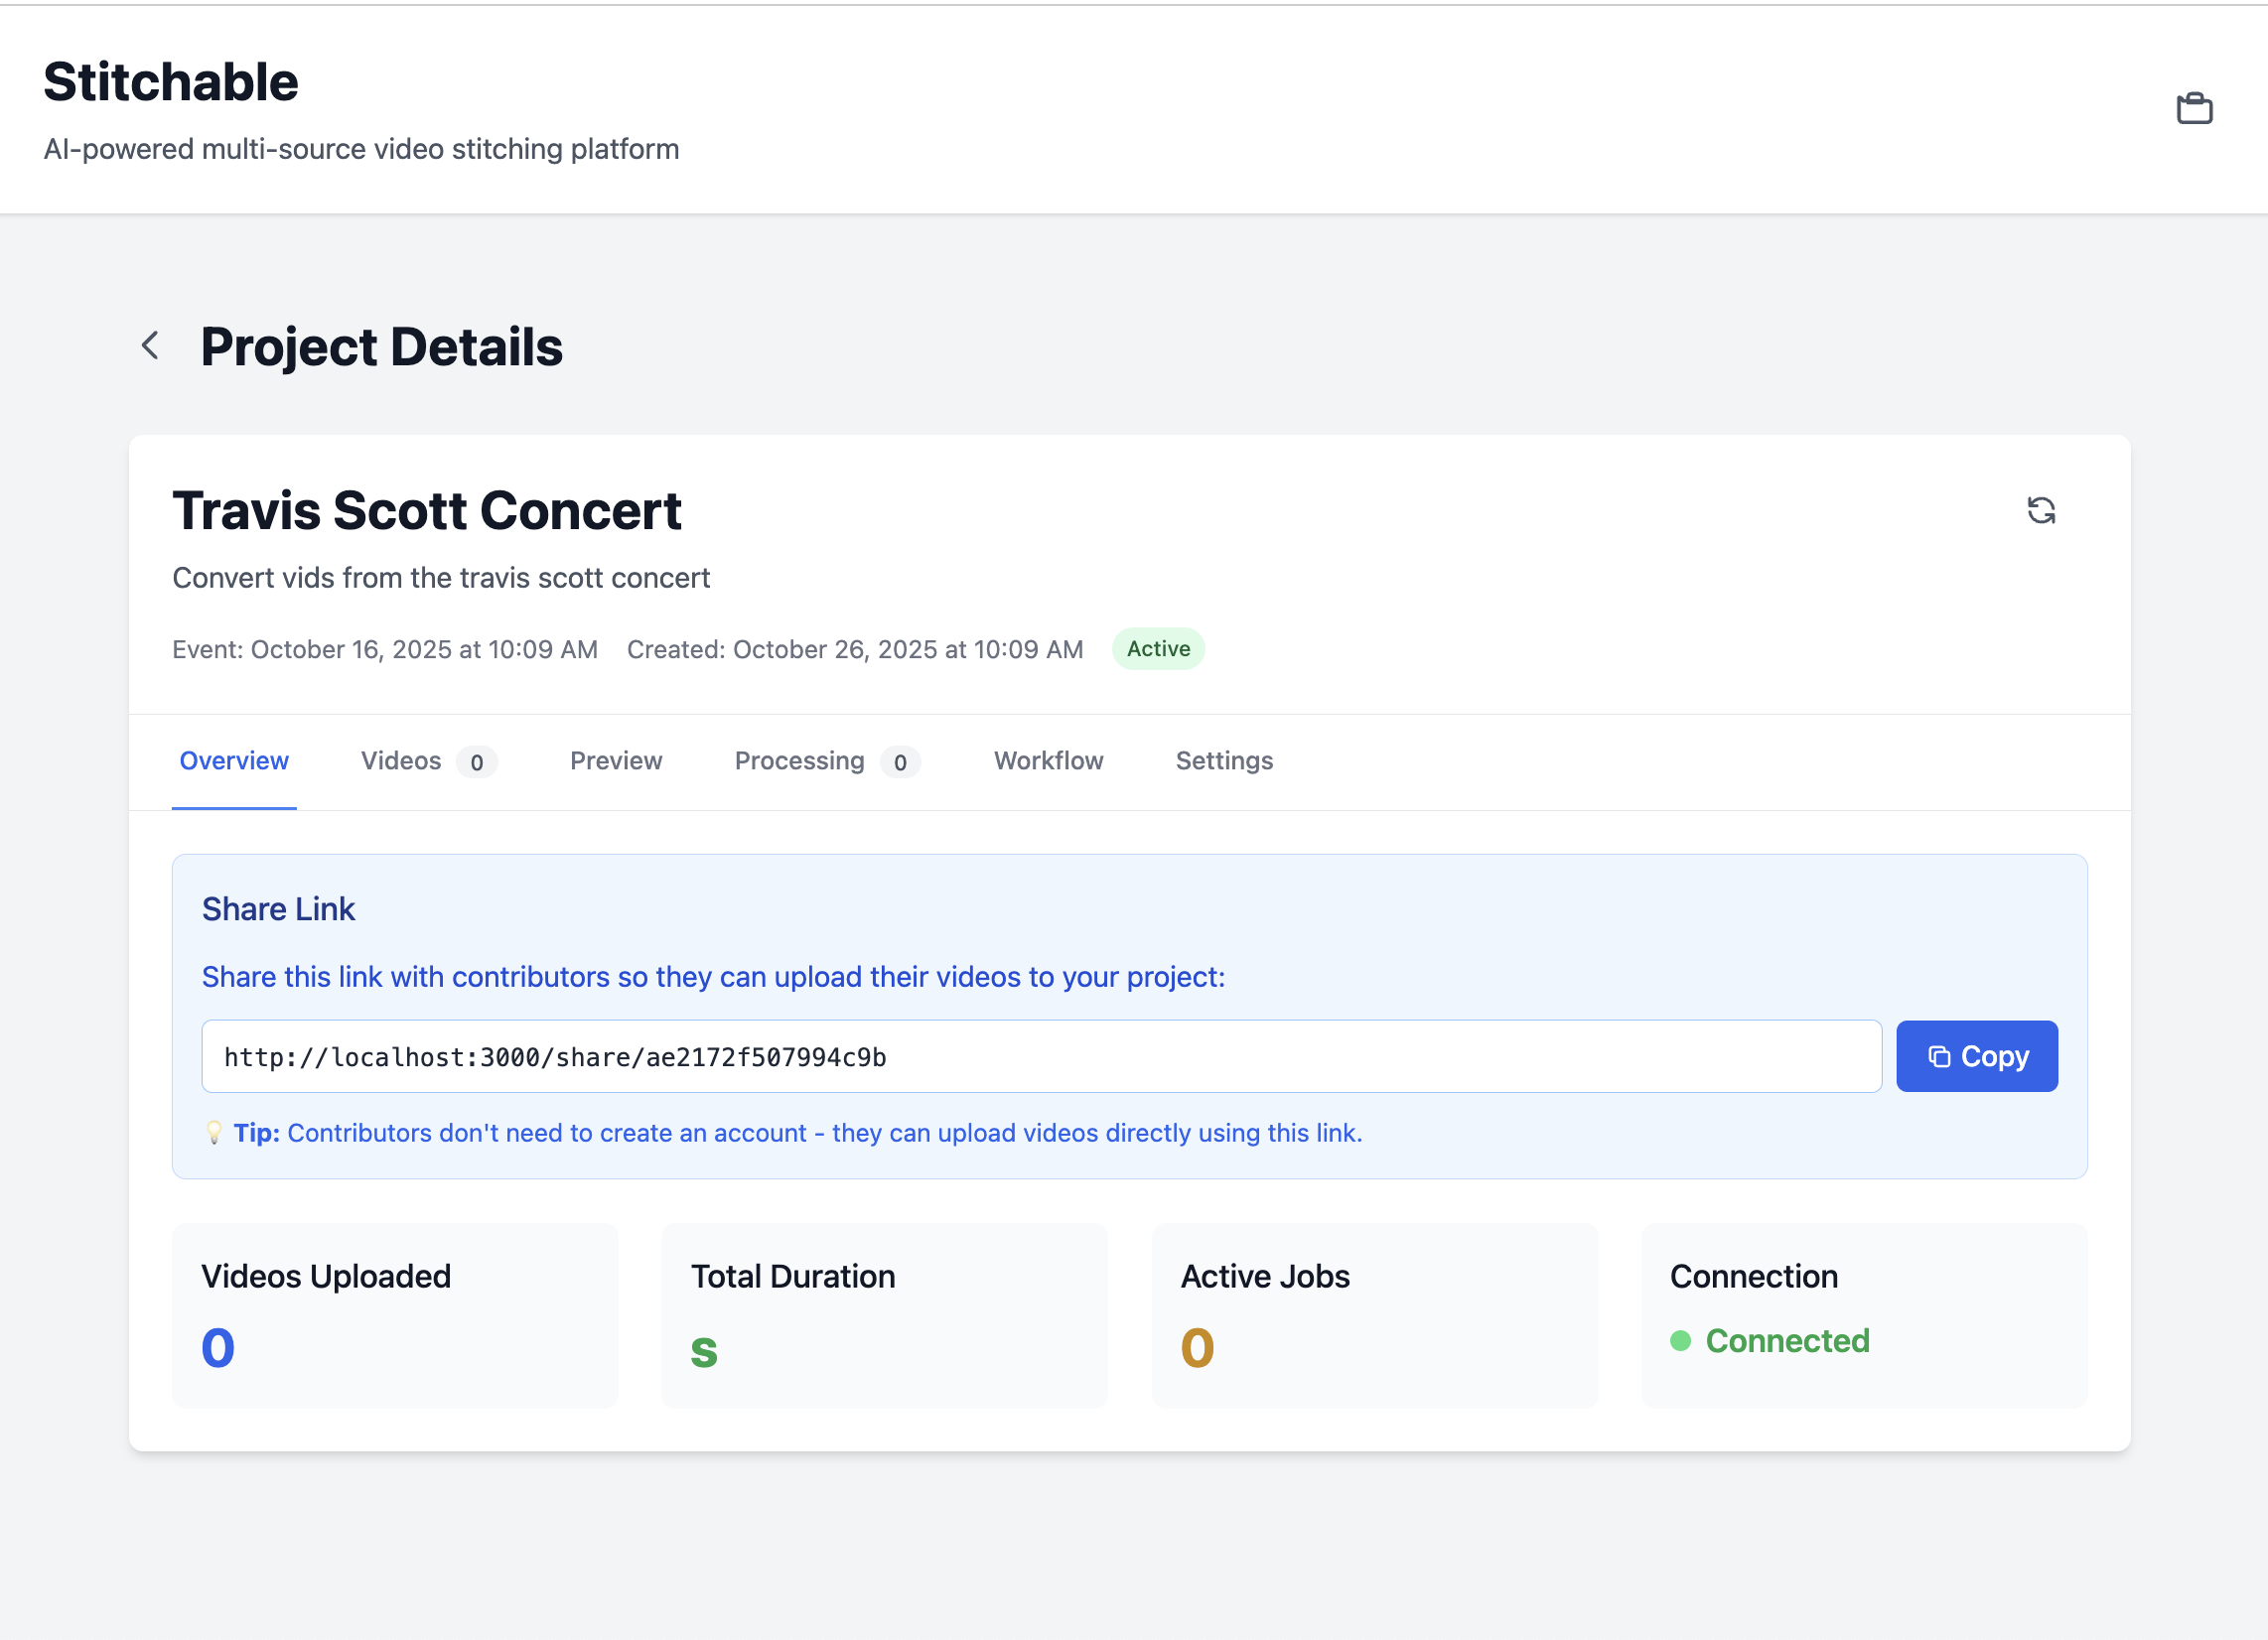Click the Total Duration stat card
Image resolution: width=2268 pixels, height=1640 pixels.
click(x=884, y=1315)
